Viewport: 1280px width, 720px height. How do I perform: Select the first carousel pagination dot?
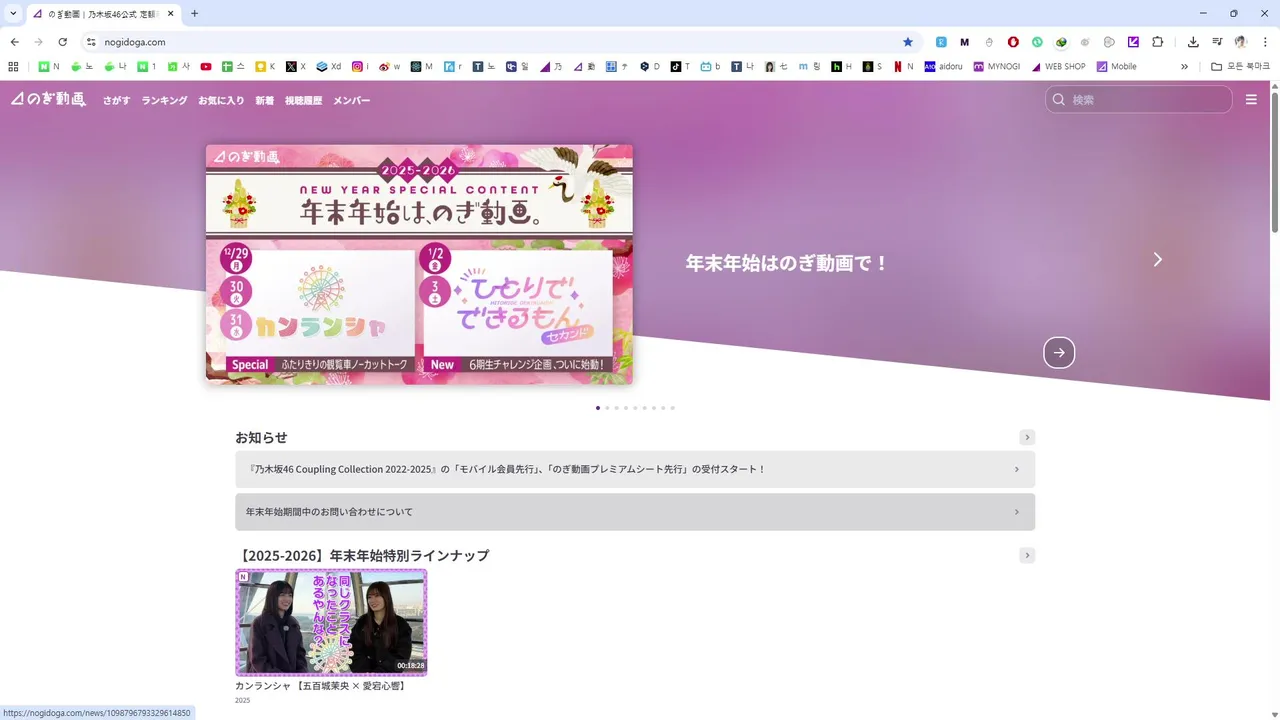[x=598, y=408]
